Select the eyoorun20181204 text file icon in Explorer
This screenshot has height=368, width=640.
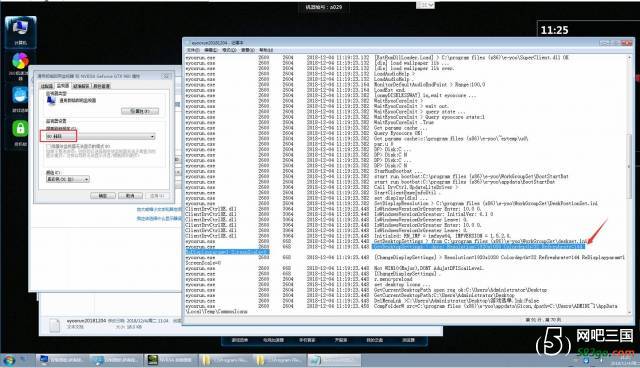(x=54, y=325)
